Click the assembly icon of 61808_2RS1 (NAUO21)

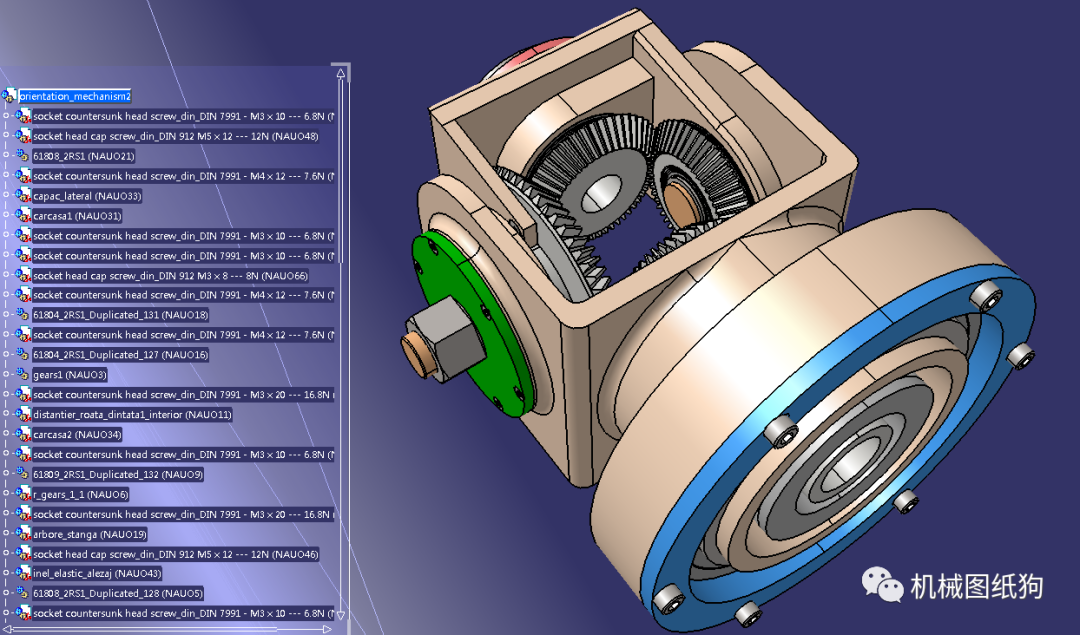point(23,156)
